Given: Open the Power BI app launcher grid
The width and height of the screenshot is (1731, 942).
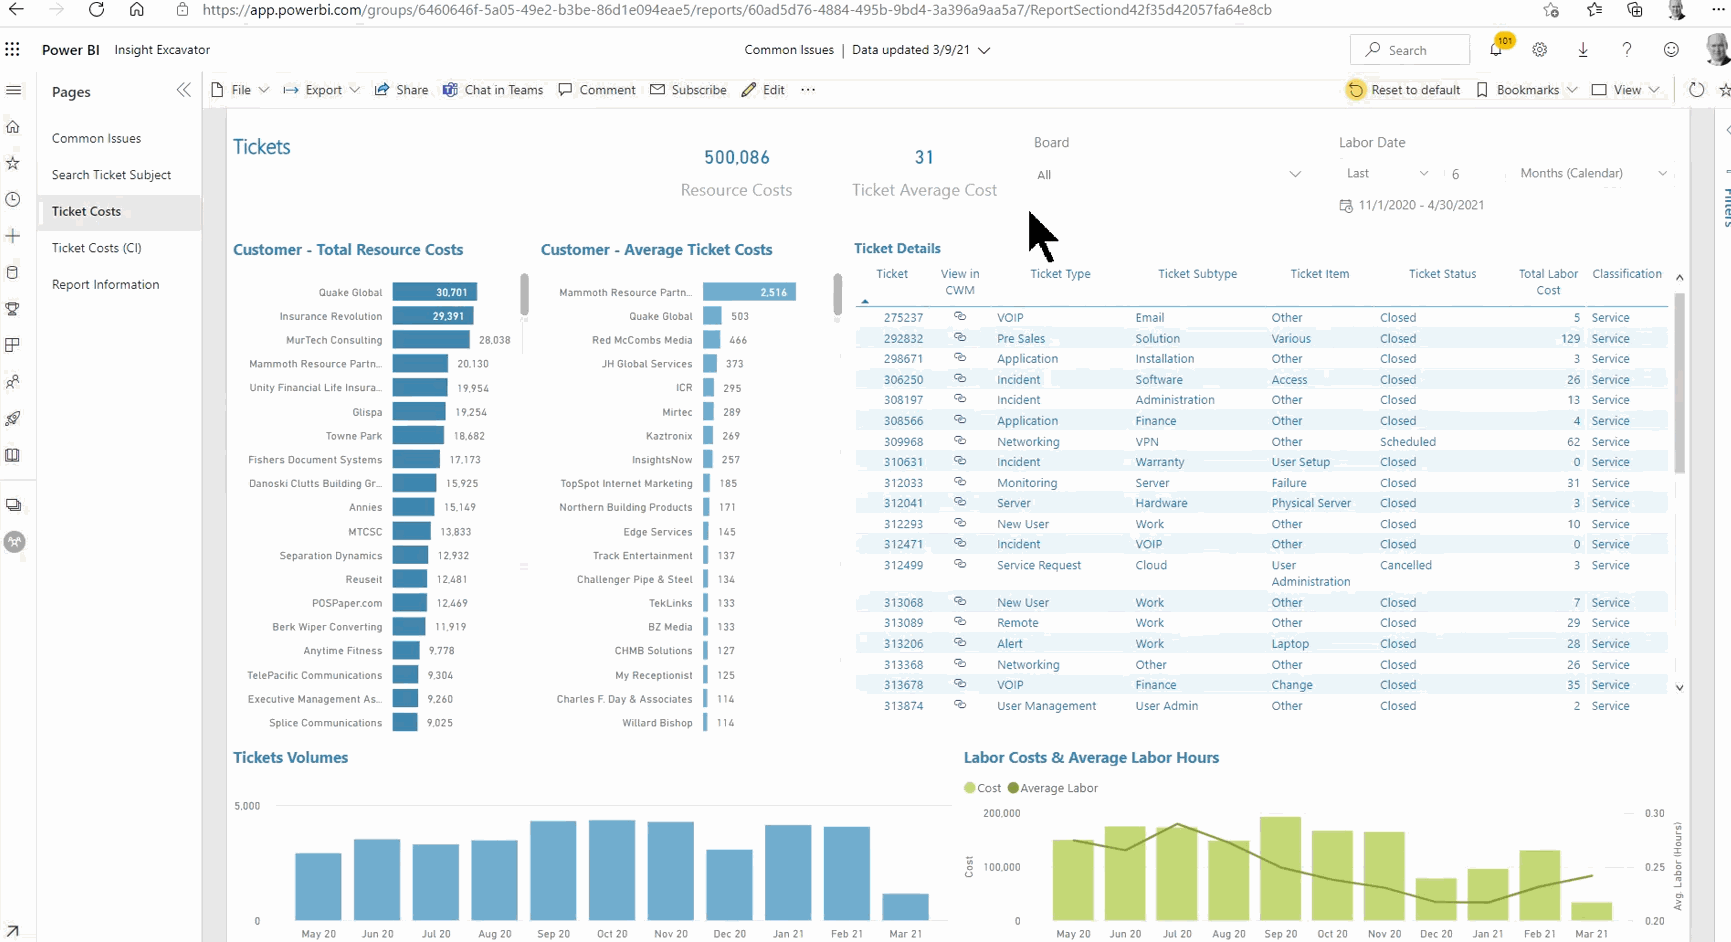Looking at the screenshot, I should tap(12, 49).
